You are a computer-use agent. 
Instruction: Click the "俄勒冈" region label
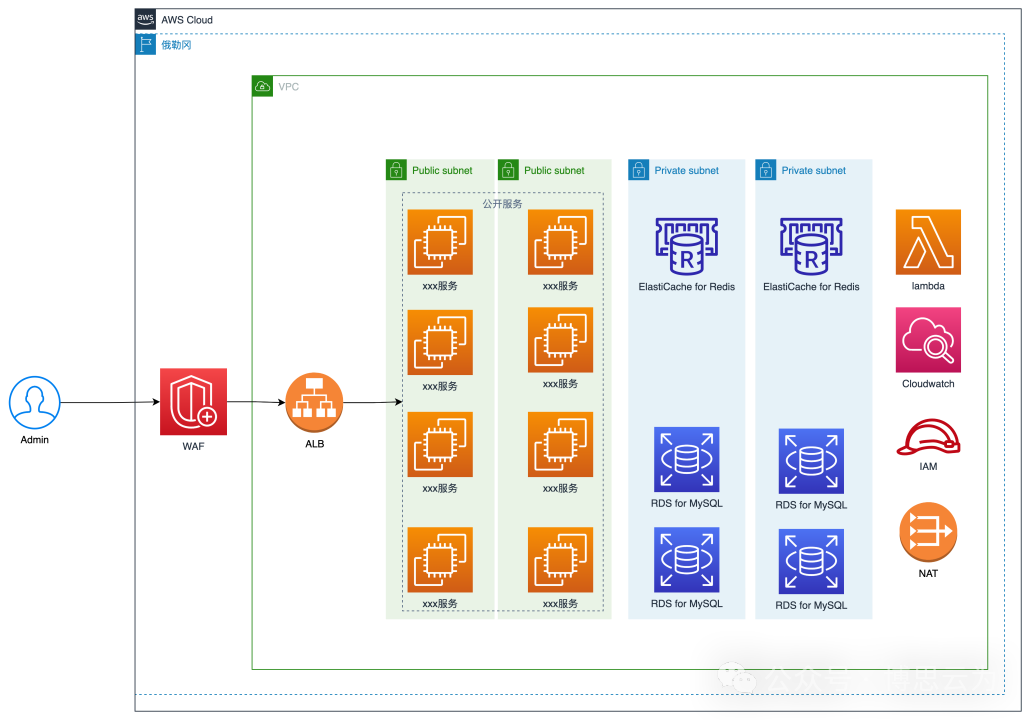point(176,45)
